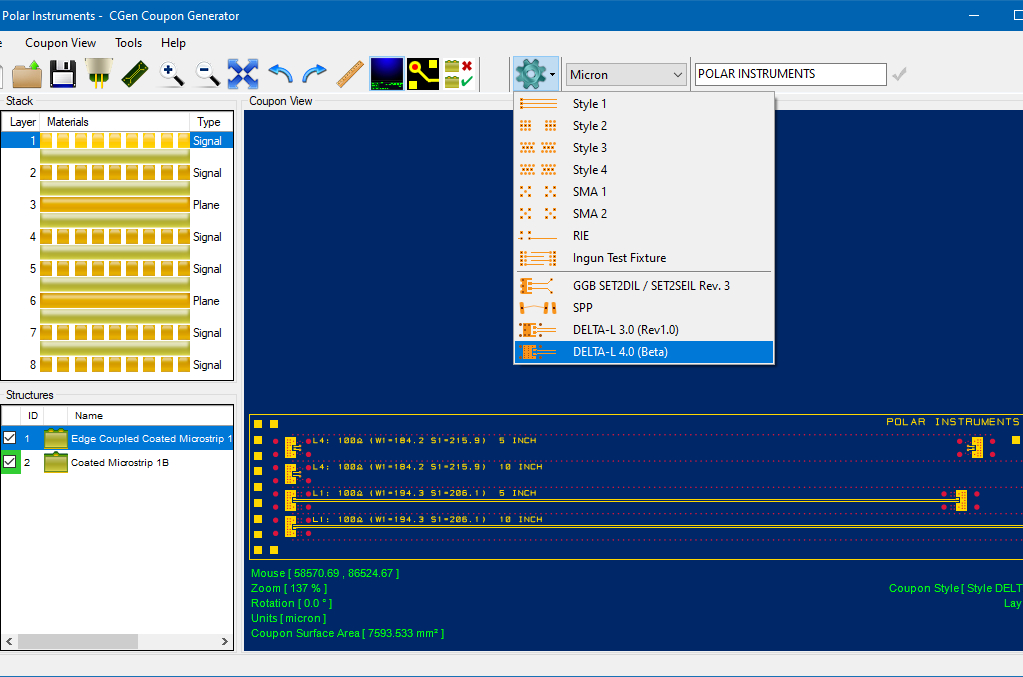This screenshot has height=677, width=1023.
Task: Select the SPP coupon style
Action: pos(644,308)
